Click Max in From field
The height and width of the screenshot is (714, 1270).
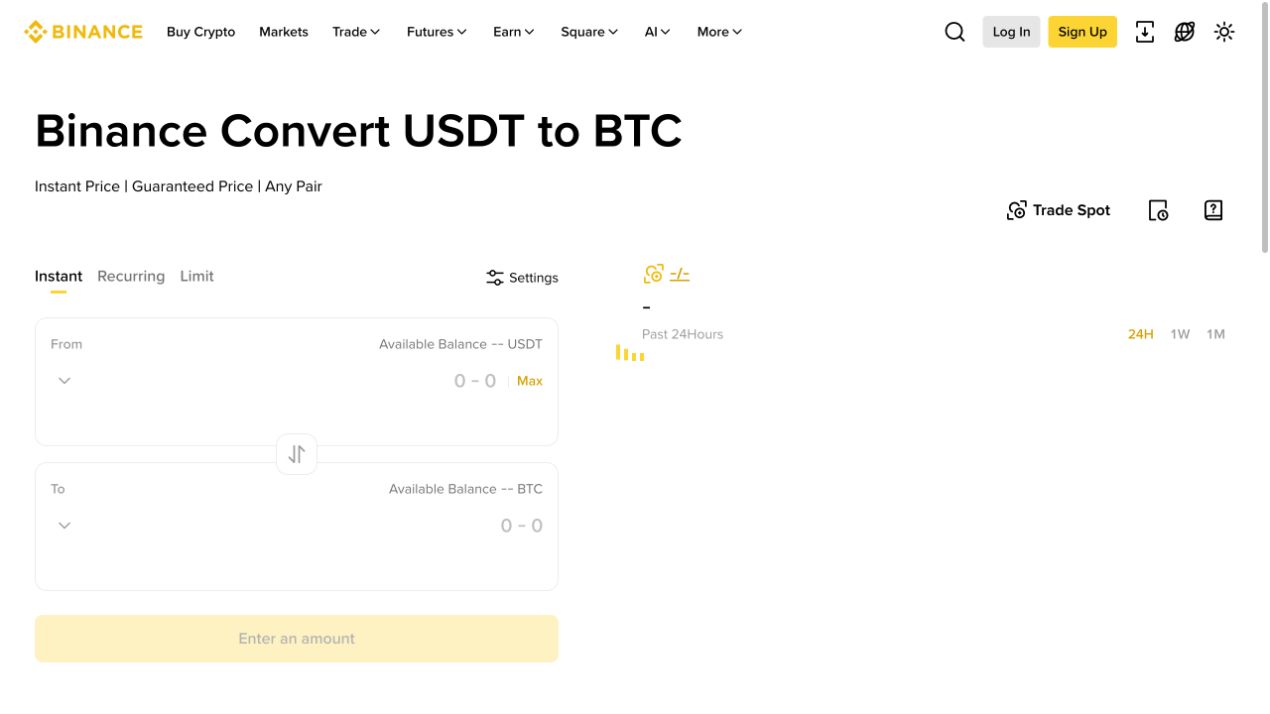[x=530, y=381]
